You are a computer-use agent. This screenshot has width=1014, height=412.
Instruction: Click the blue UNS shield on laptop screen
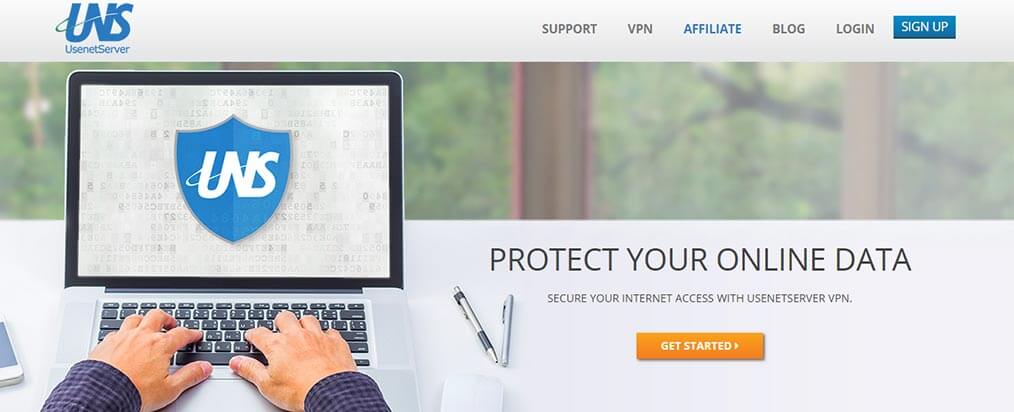(x=233, y=177)
